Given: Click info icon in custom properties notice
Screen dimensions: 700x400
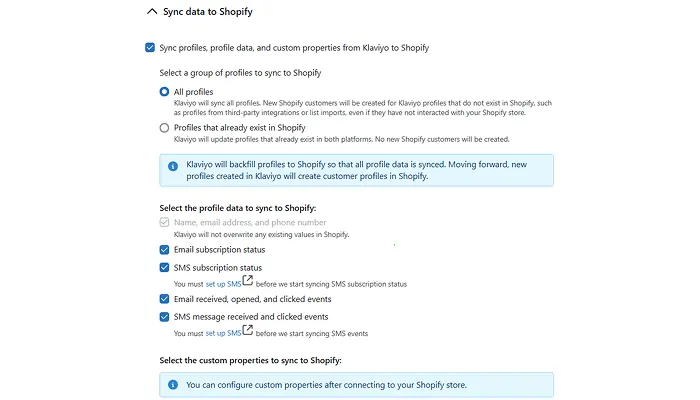Looking at the screenshot, I should [x=173, y=384].
